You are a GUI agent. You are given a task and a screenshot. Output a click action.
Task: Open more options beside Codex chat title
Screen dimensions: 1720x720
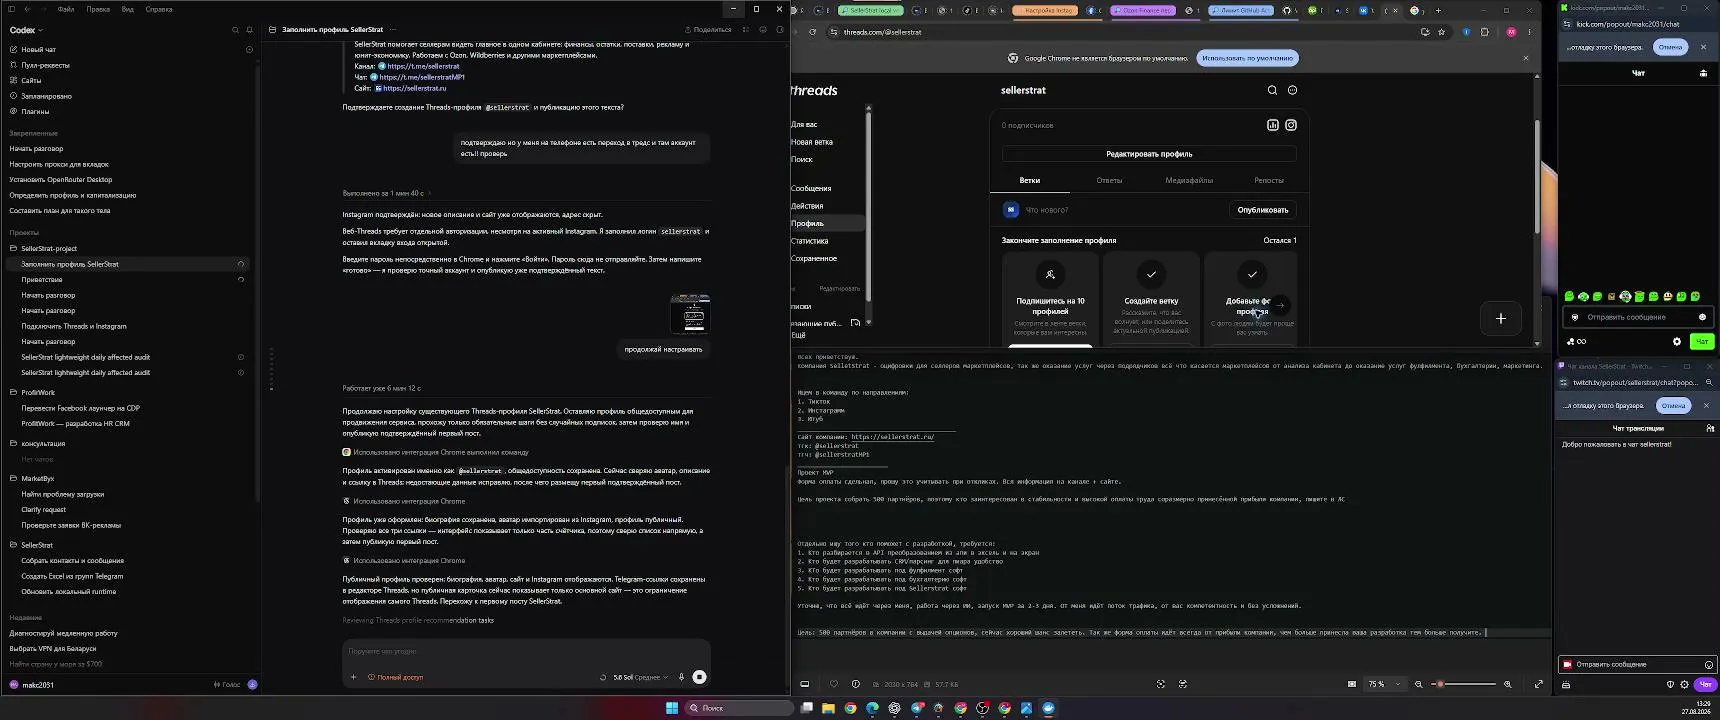[x=393, y=30]
